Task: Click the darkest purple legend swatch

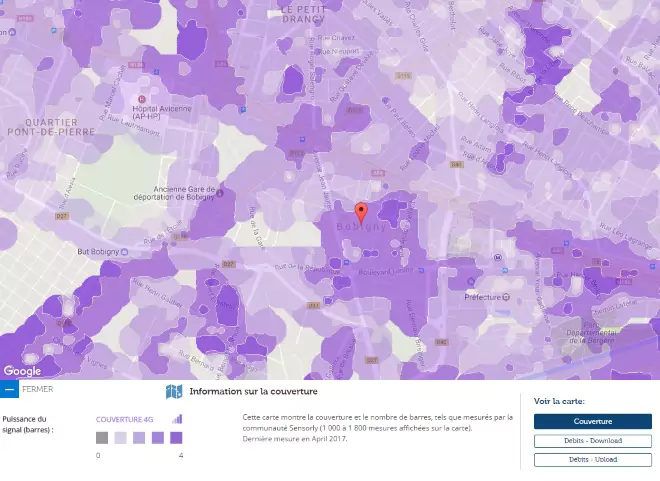Action: (176, 437)
